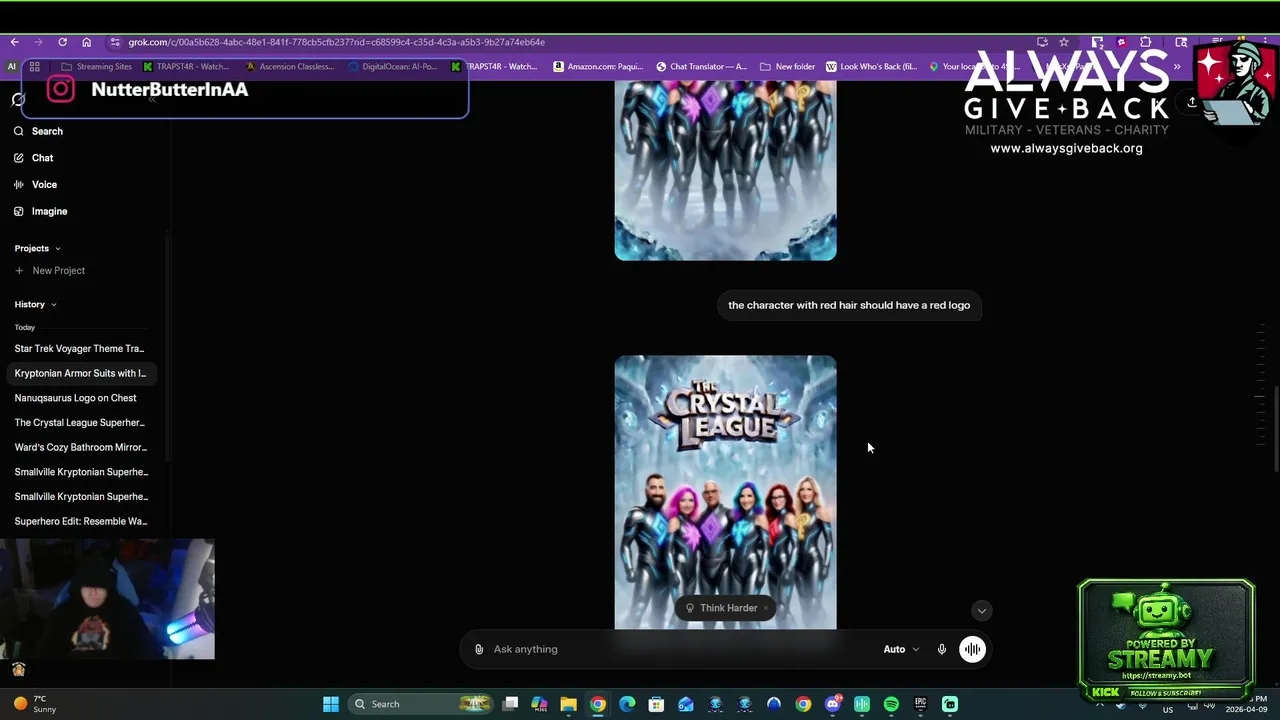This screenshot has width=1280, height=720.
Task: Click the weather widget showing Sunny
Action: point(35,704)
